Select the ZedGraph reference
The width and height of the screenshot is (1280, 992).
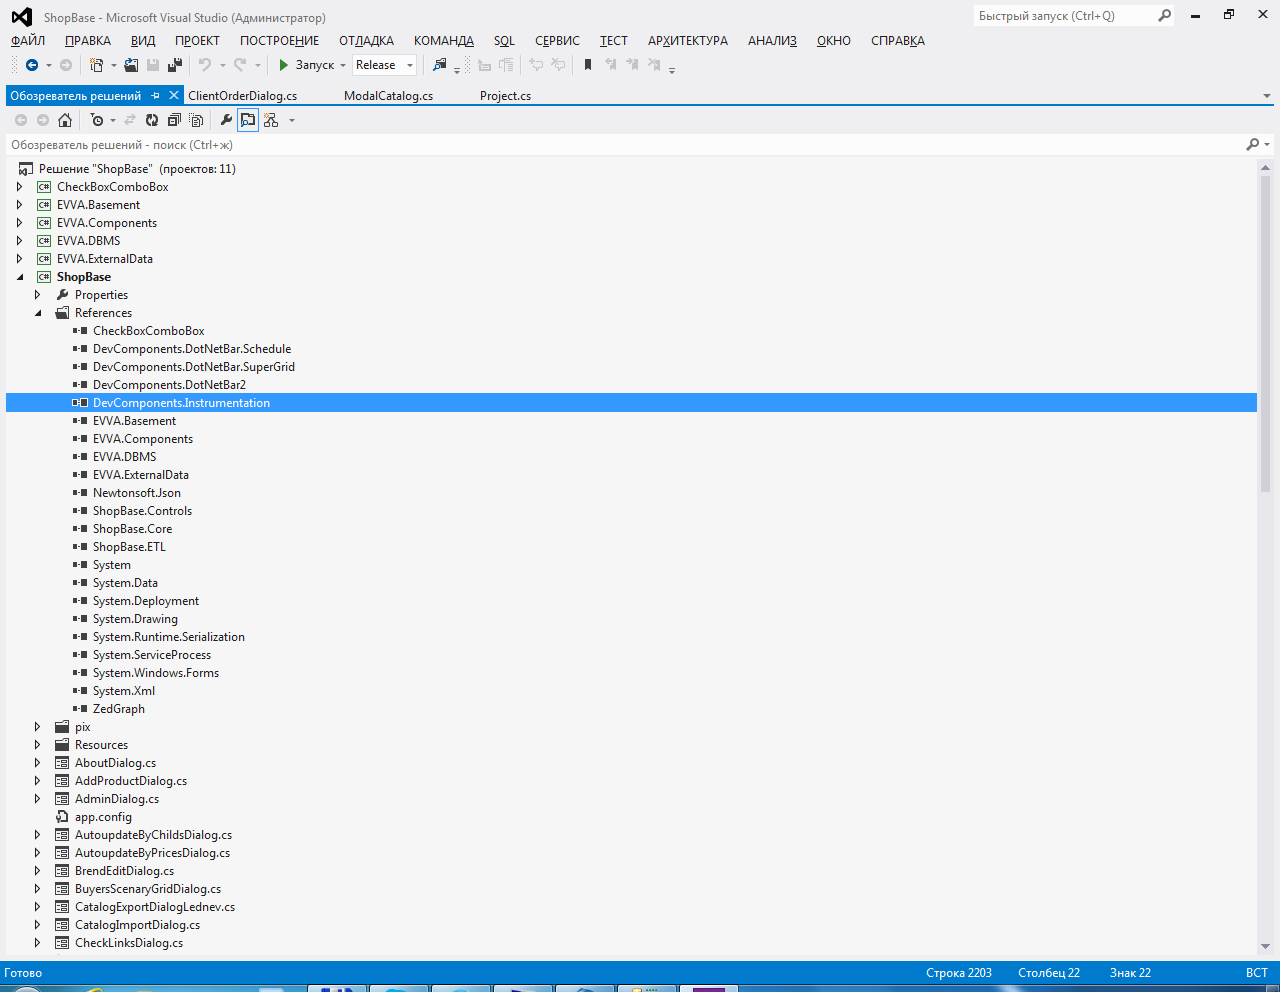[x=119, y=709]
